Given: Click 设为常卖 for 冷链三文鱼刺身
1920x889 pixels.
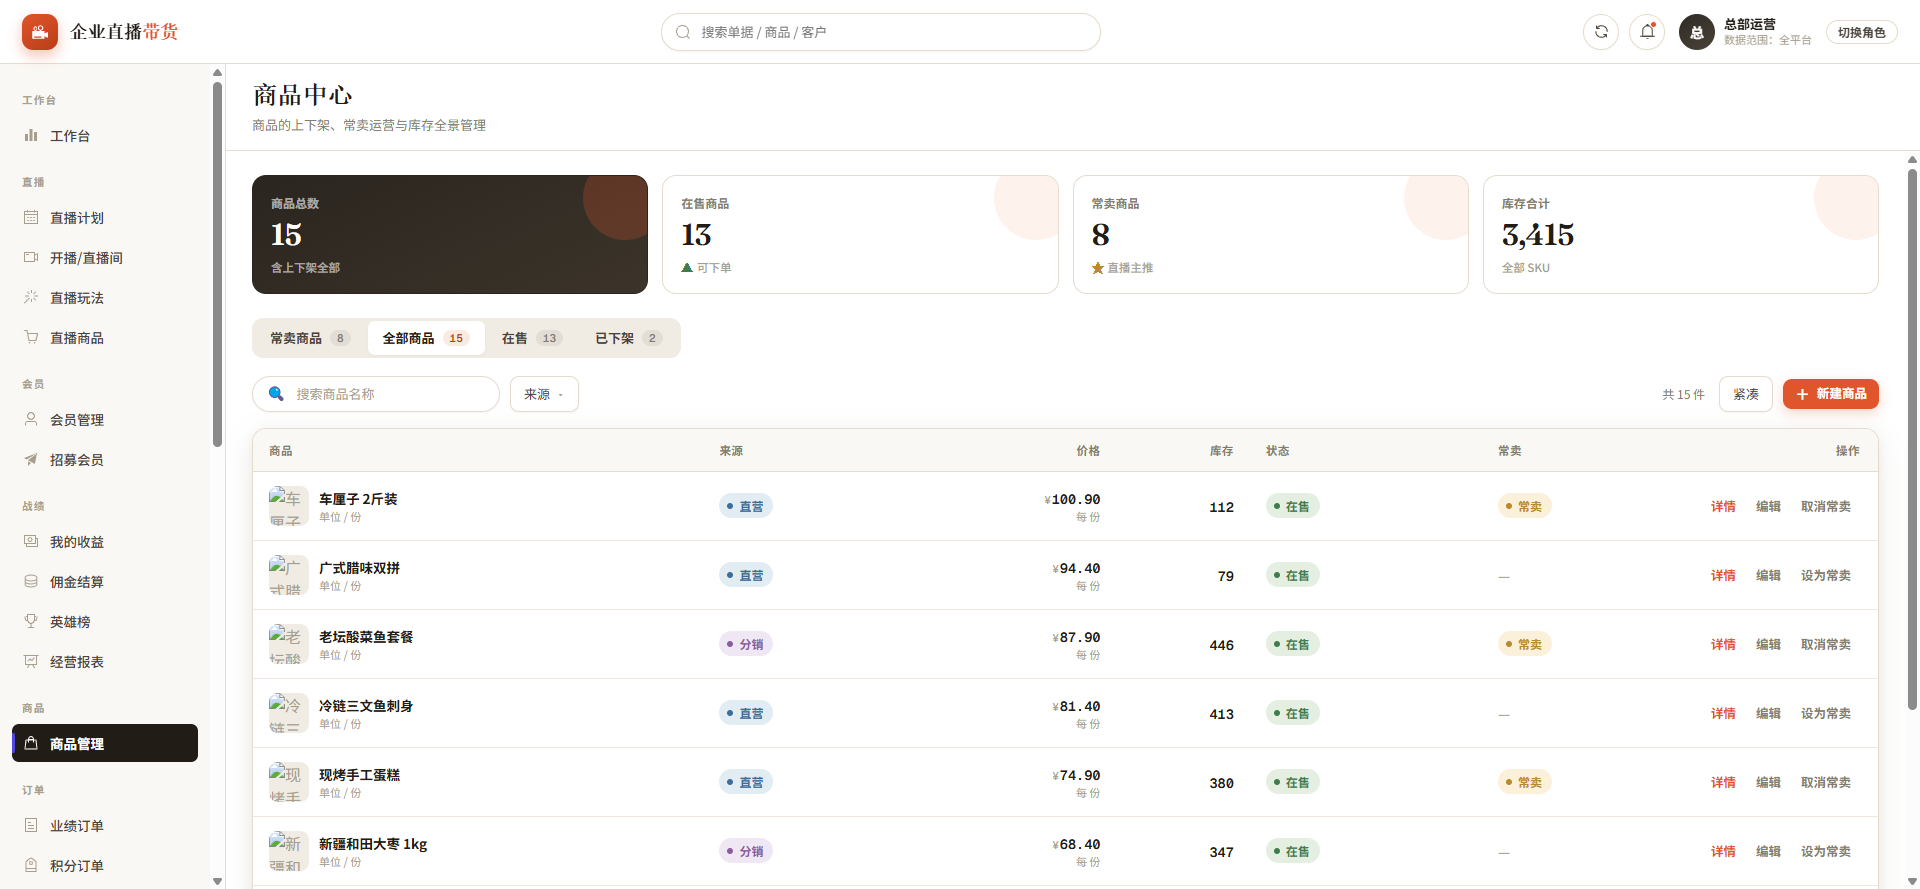Looking at the screenshot, I should tap(1826, 714).
